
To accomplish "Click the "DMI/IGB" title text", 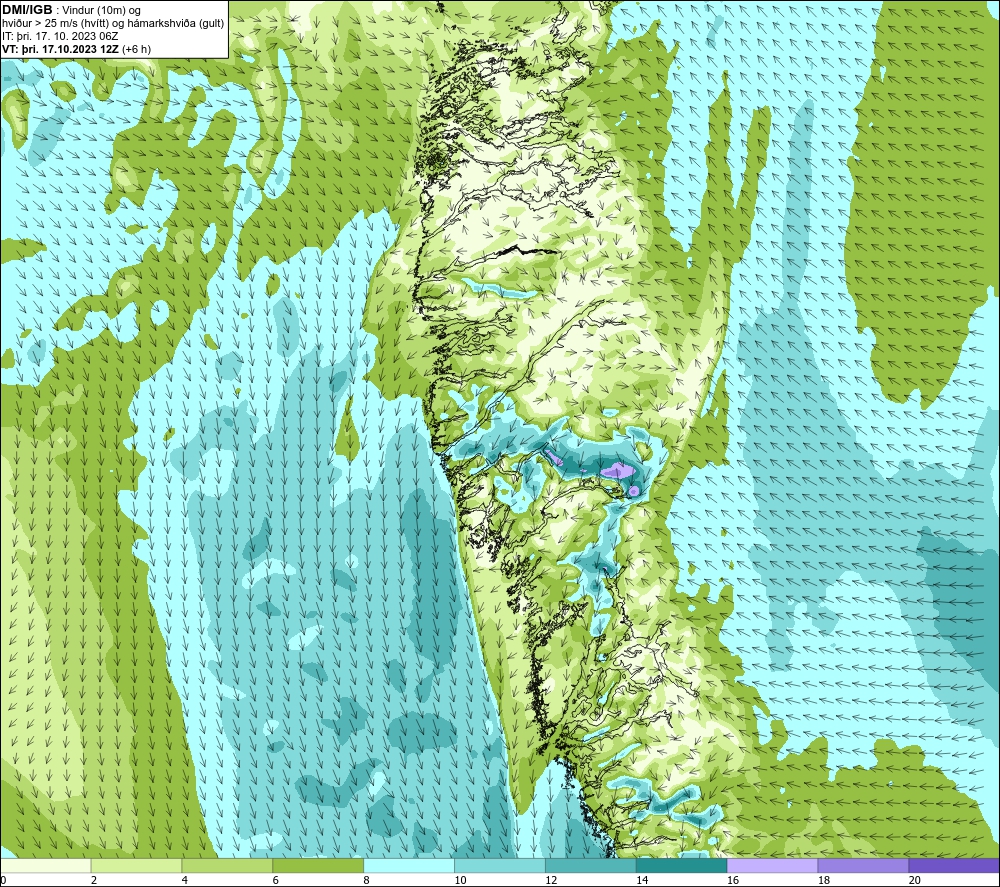I will [x=27, y=10].
